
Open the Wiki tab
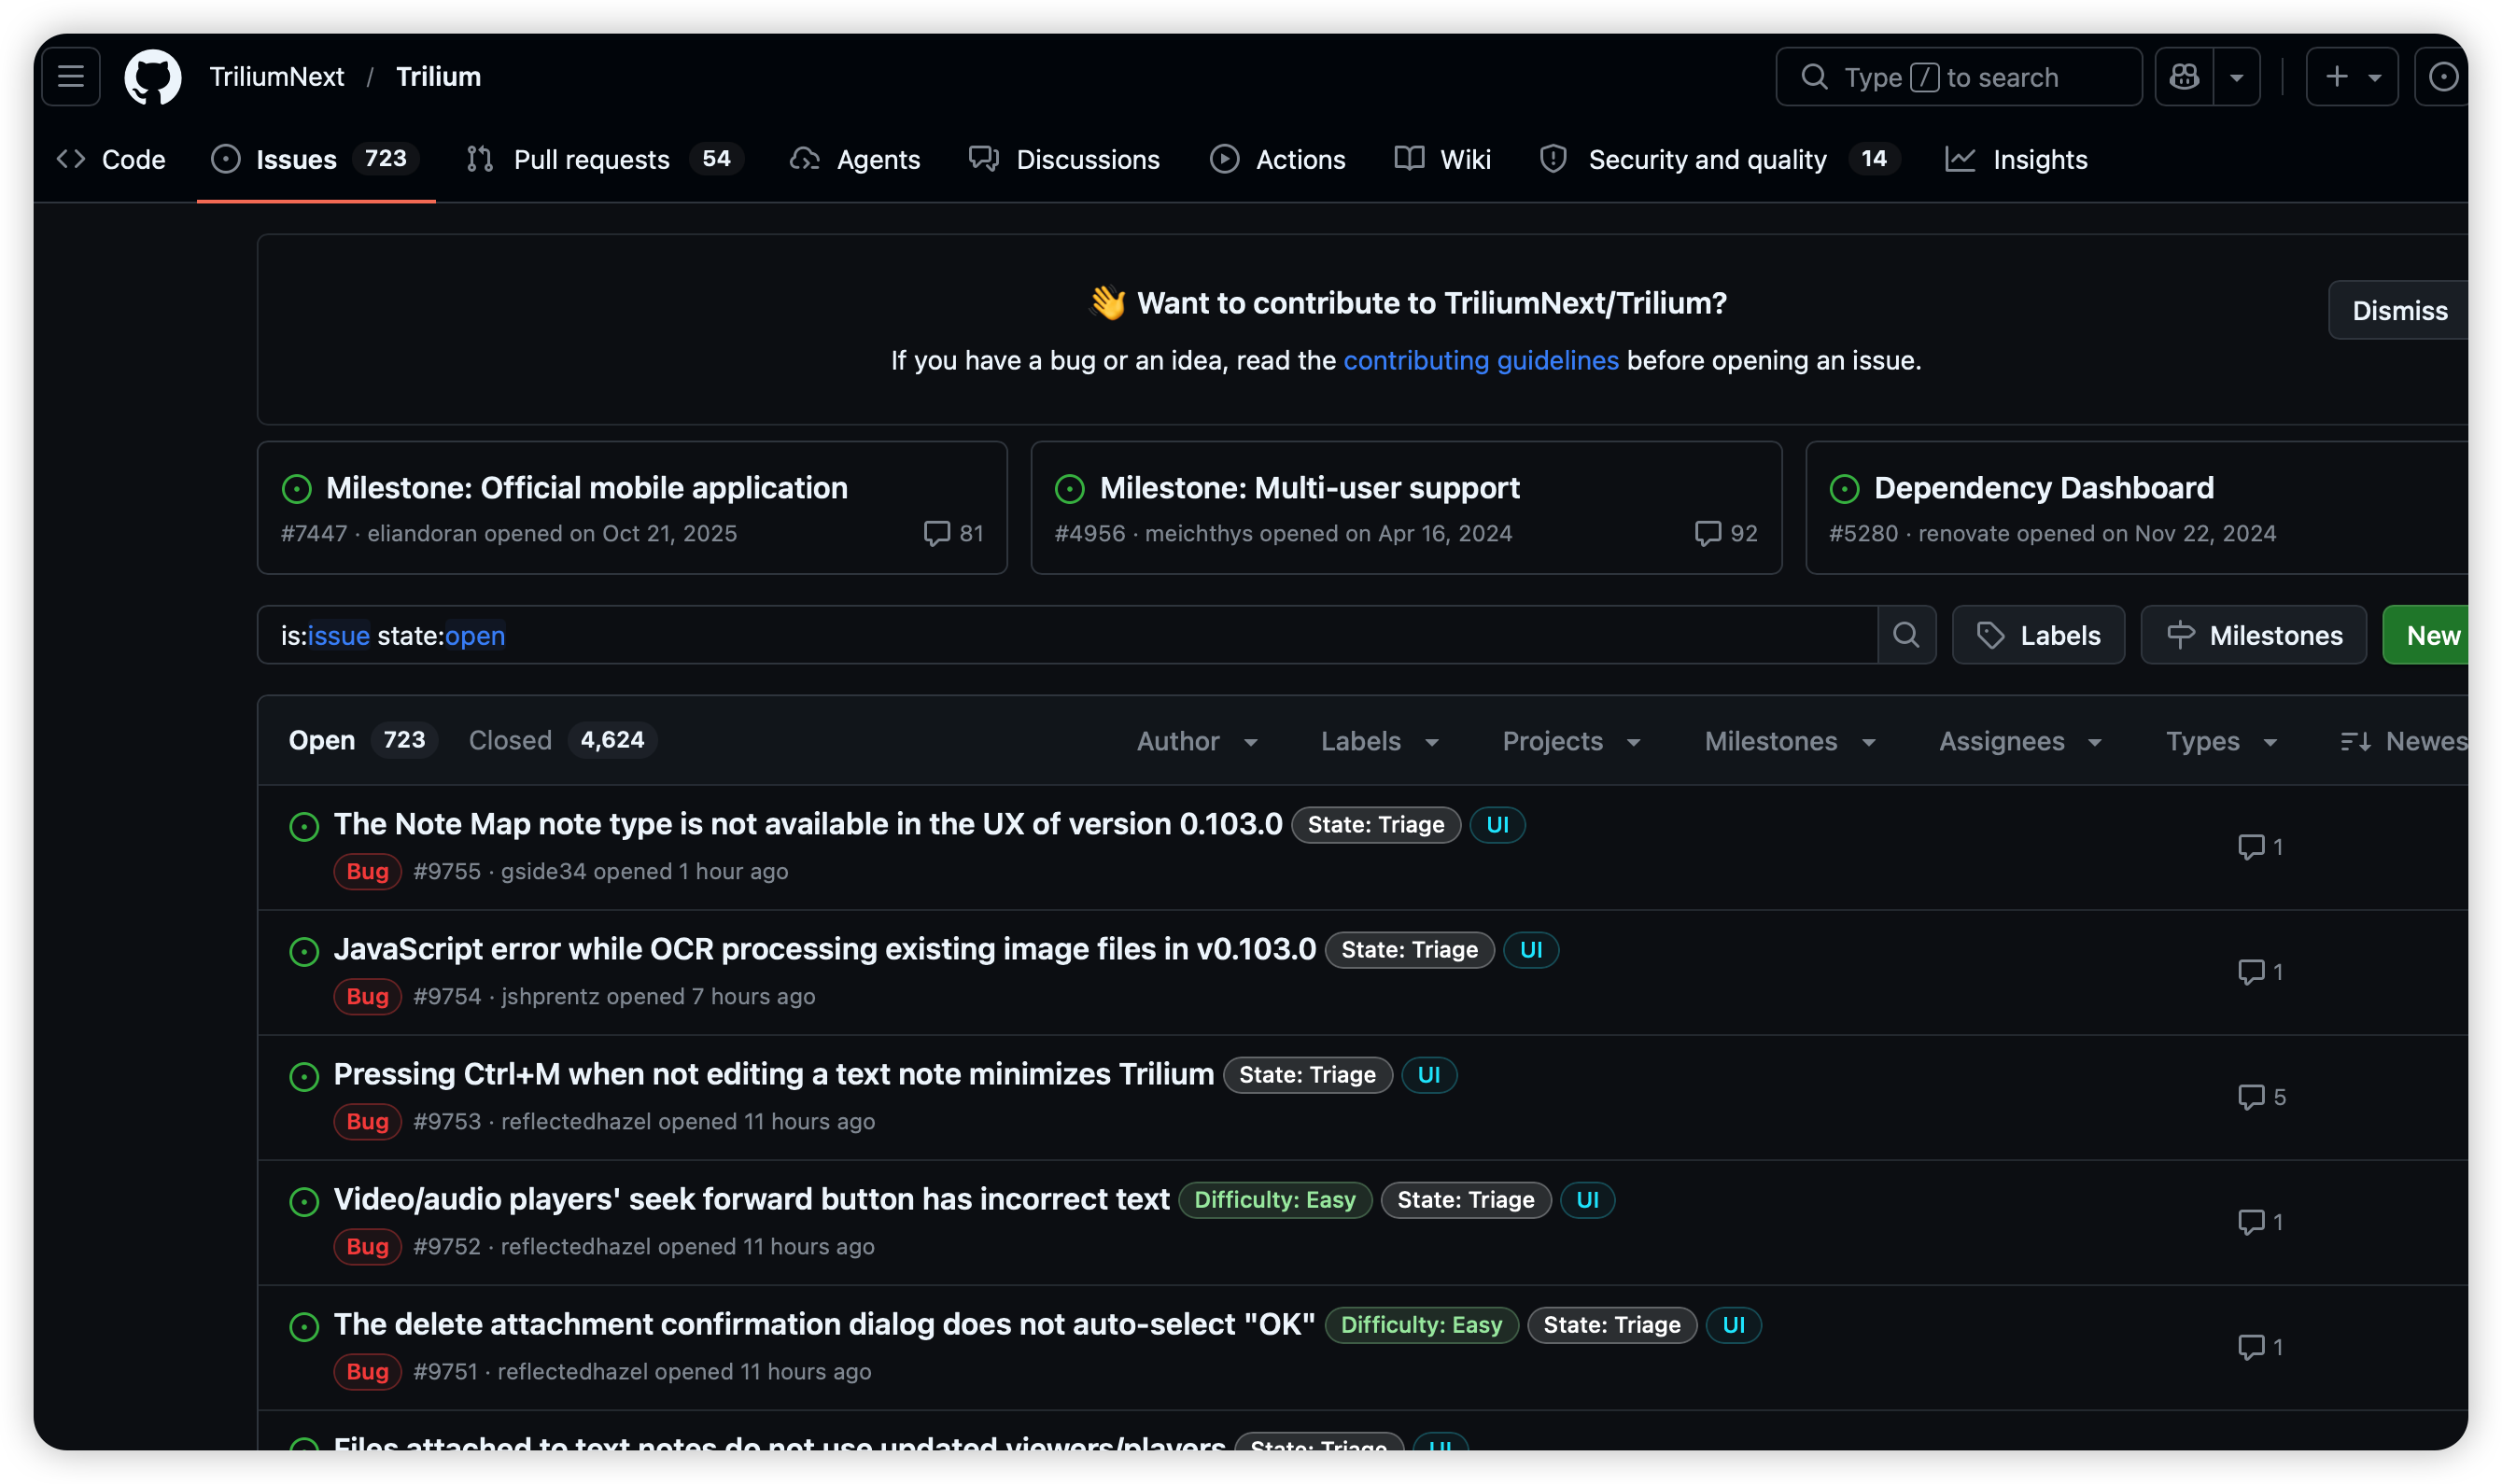click(x=1443, y=159)
